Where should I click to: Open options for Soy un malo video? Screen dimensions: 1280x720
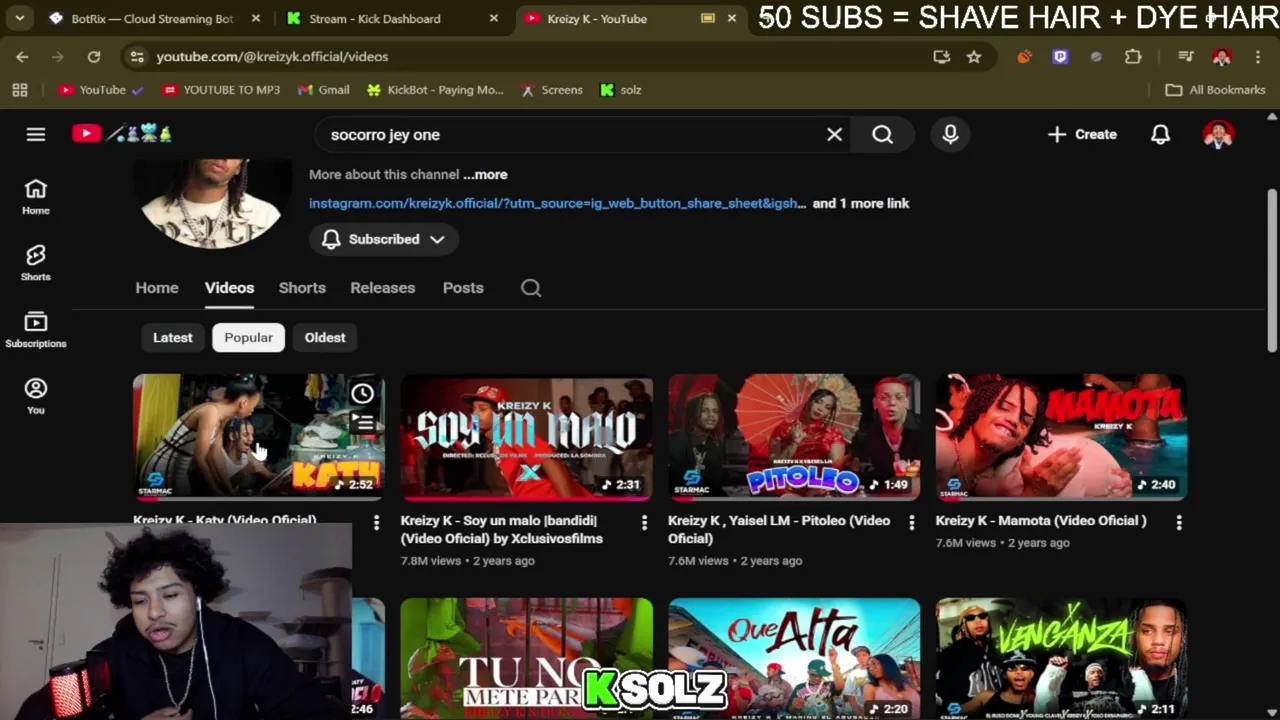644,522
